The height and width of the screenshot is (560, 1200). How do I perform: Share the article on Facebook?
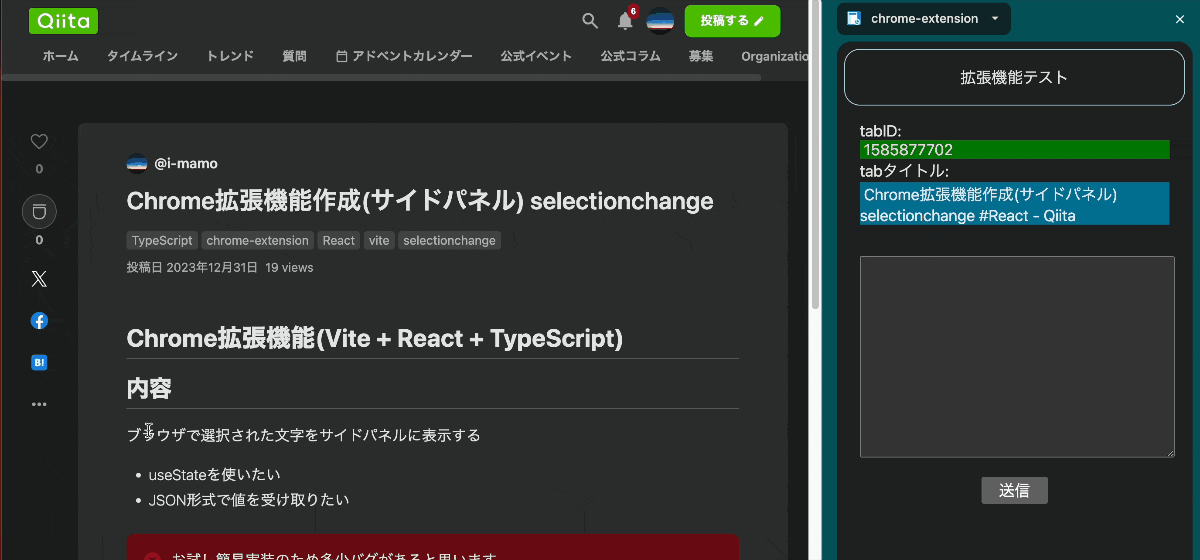click(39, 321)
